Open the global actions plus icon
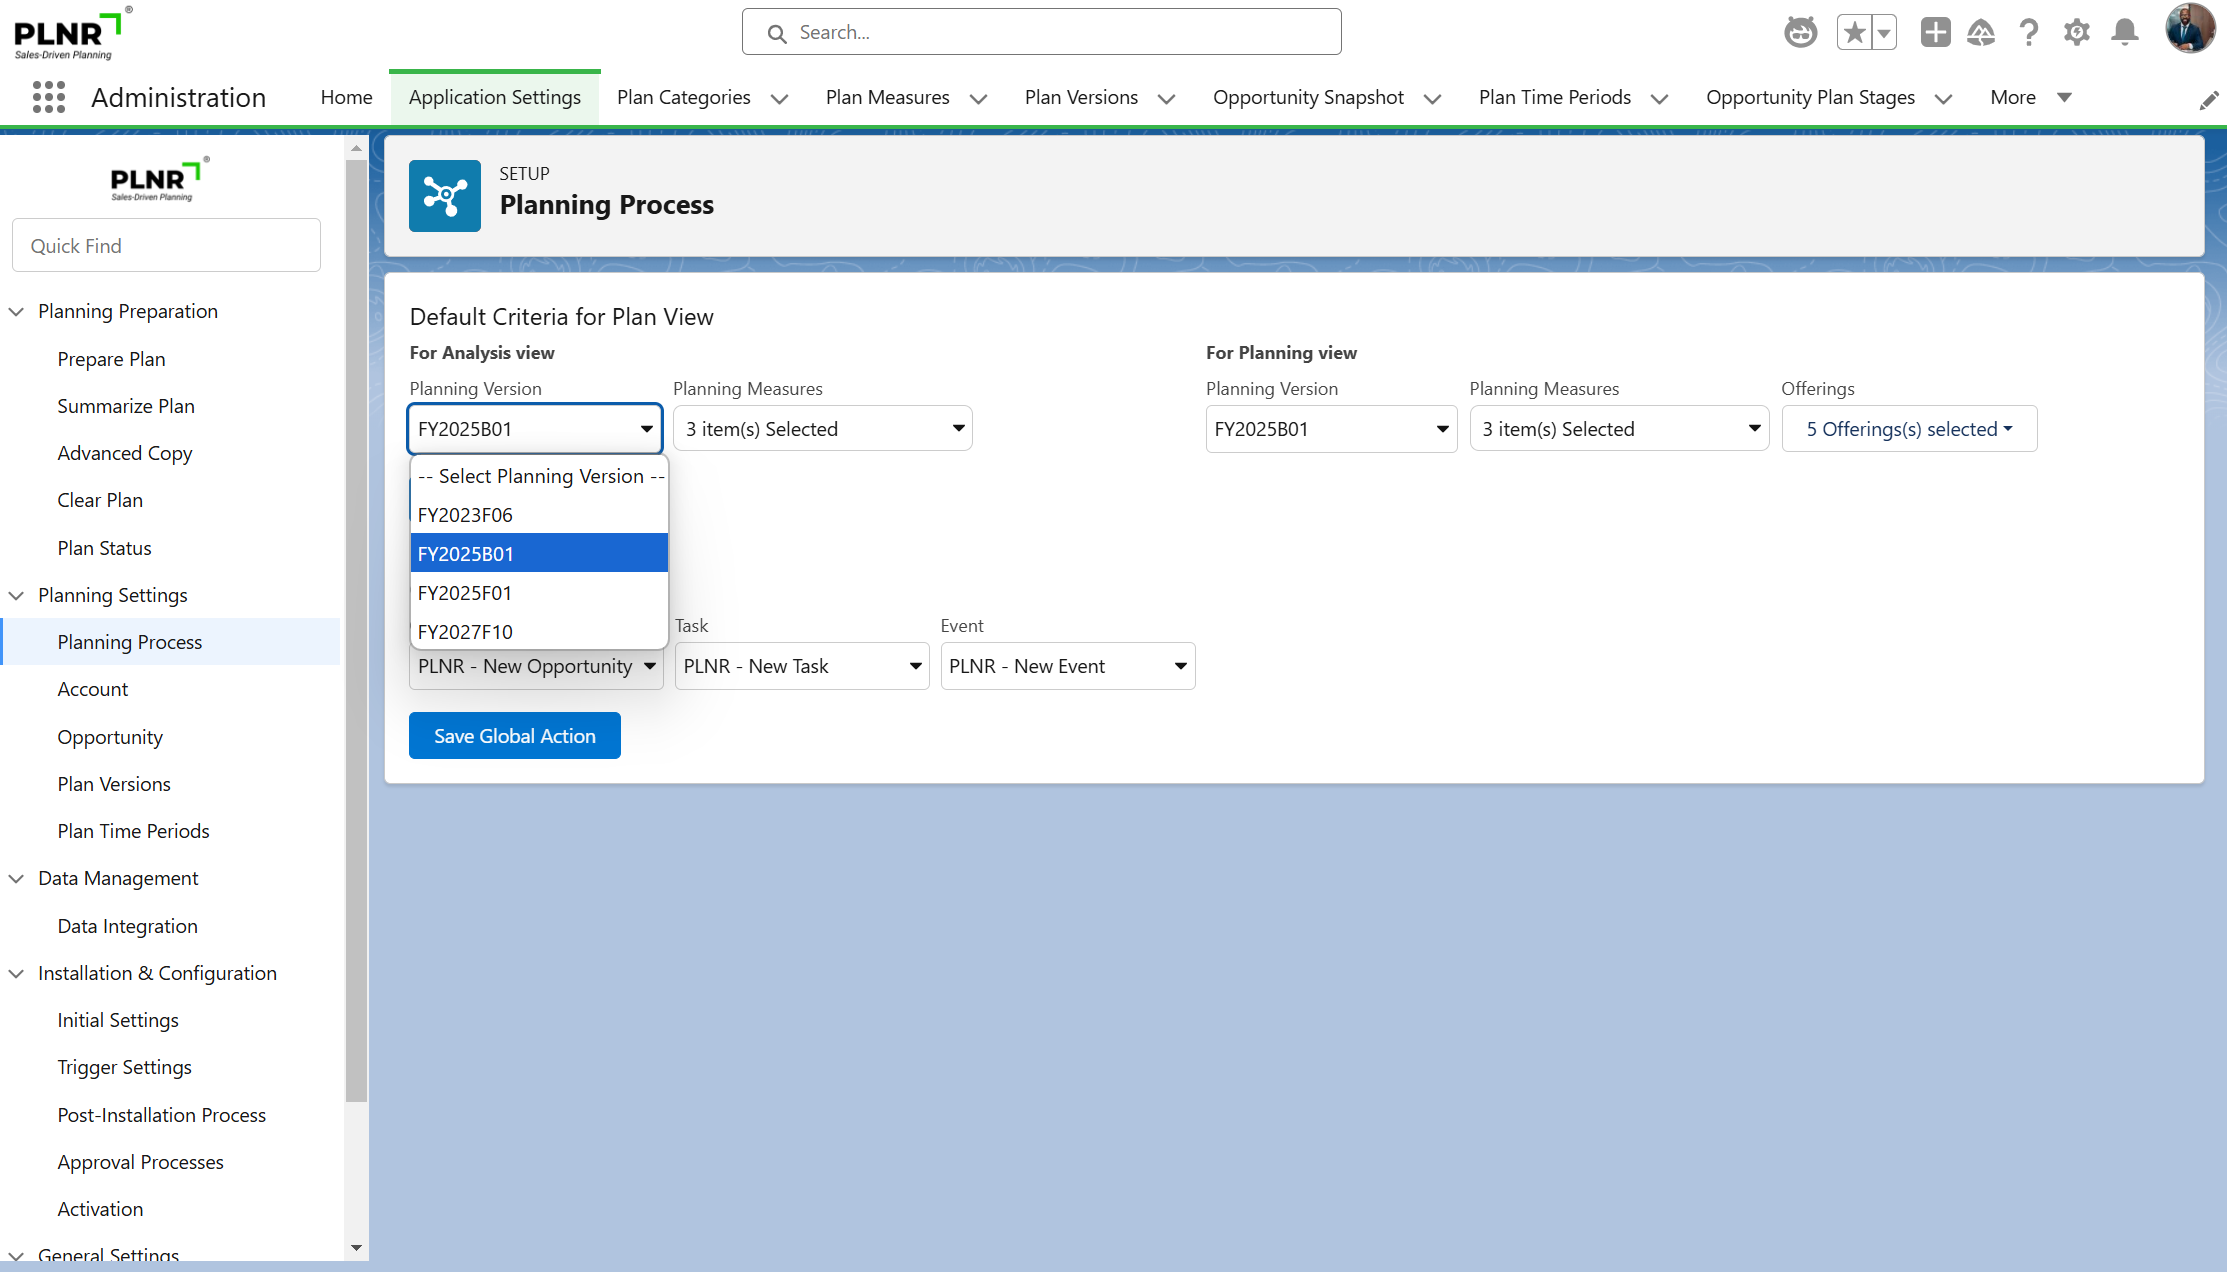 click(x=1935, y=32)
